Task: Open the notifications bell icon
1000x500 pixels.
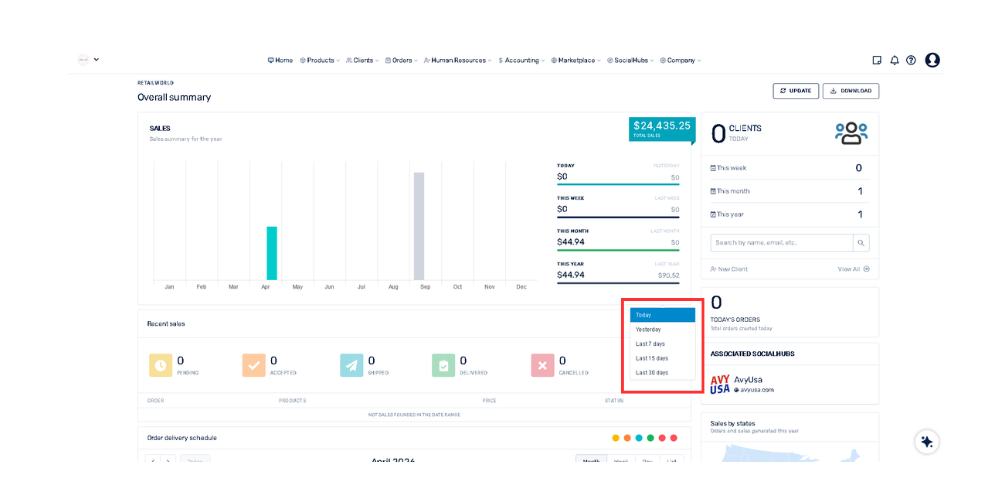Action: 894,60
